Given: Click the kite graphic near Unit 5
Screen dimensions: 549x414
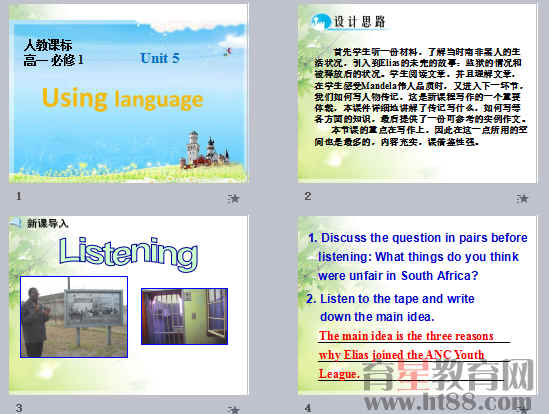Looking at the screenshot, I should pyautogui.click(x=228, y=51).
